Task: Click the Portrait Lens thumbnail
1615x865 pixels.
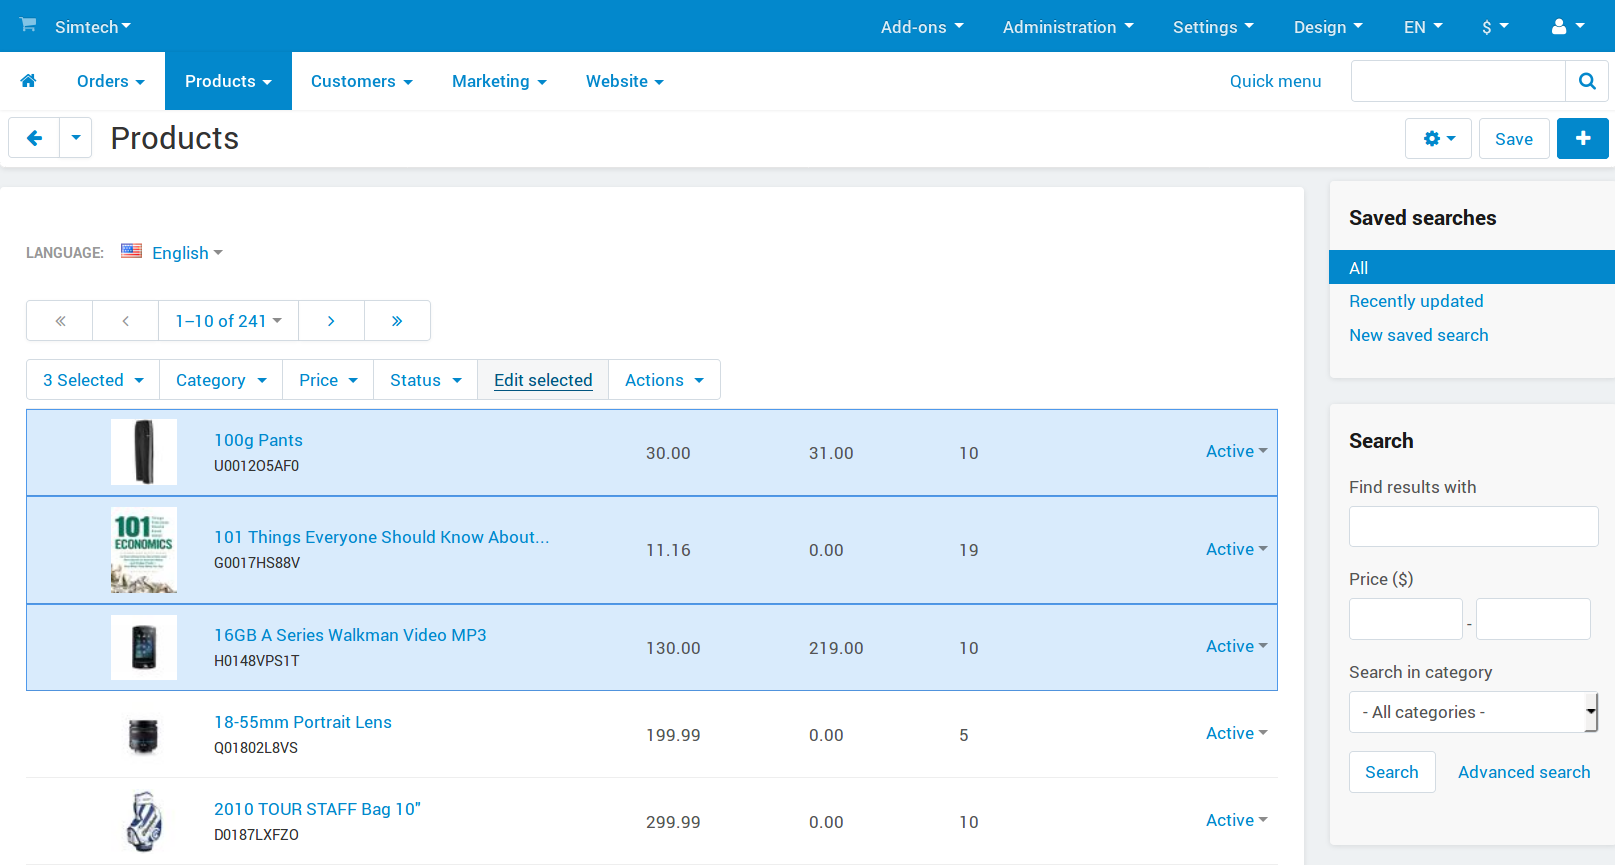Action: 144,735
